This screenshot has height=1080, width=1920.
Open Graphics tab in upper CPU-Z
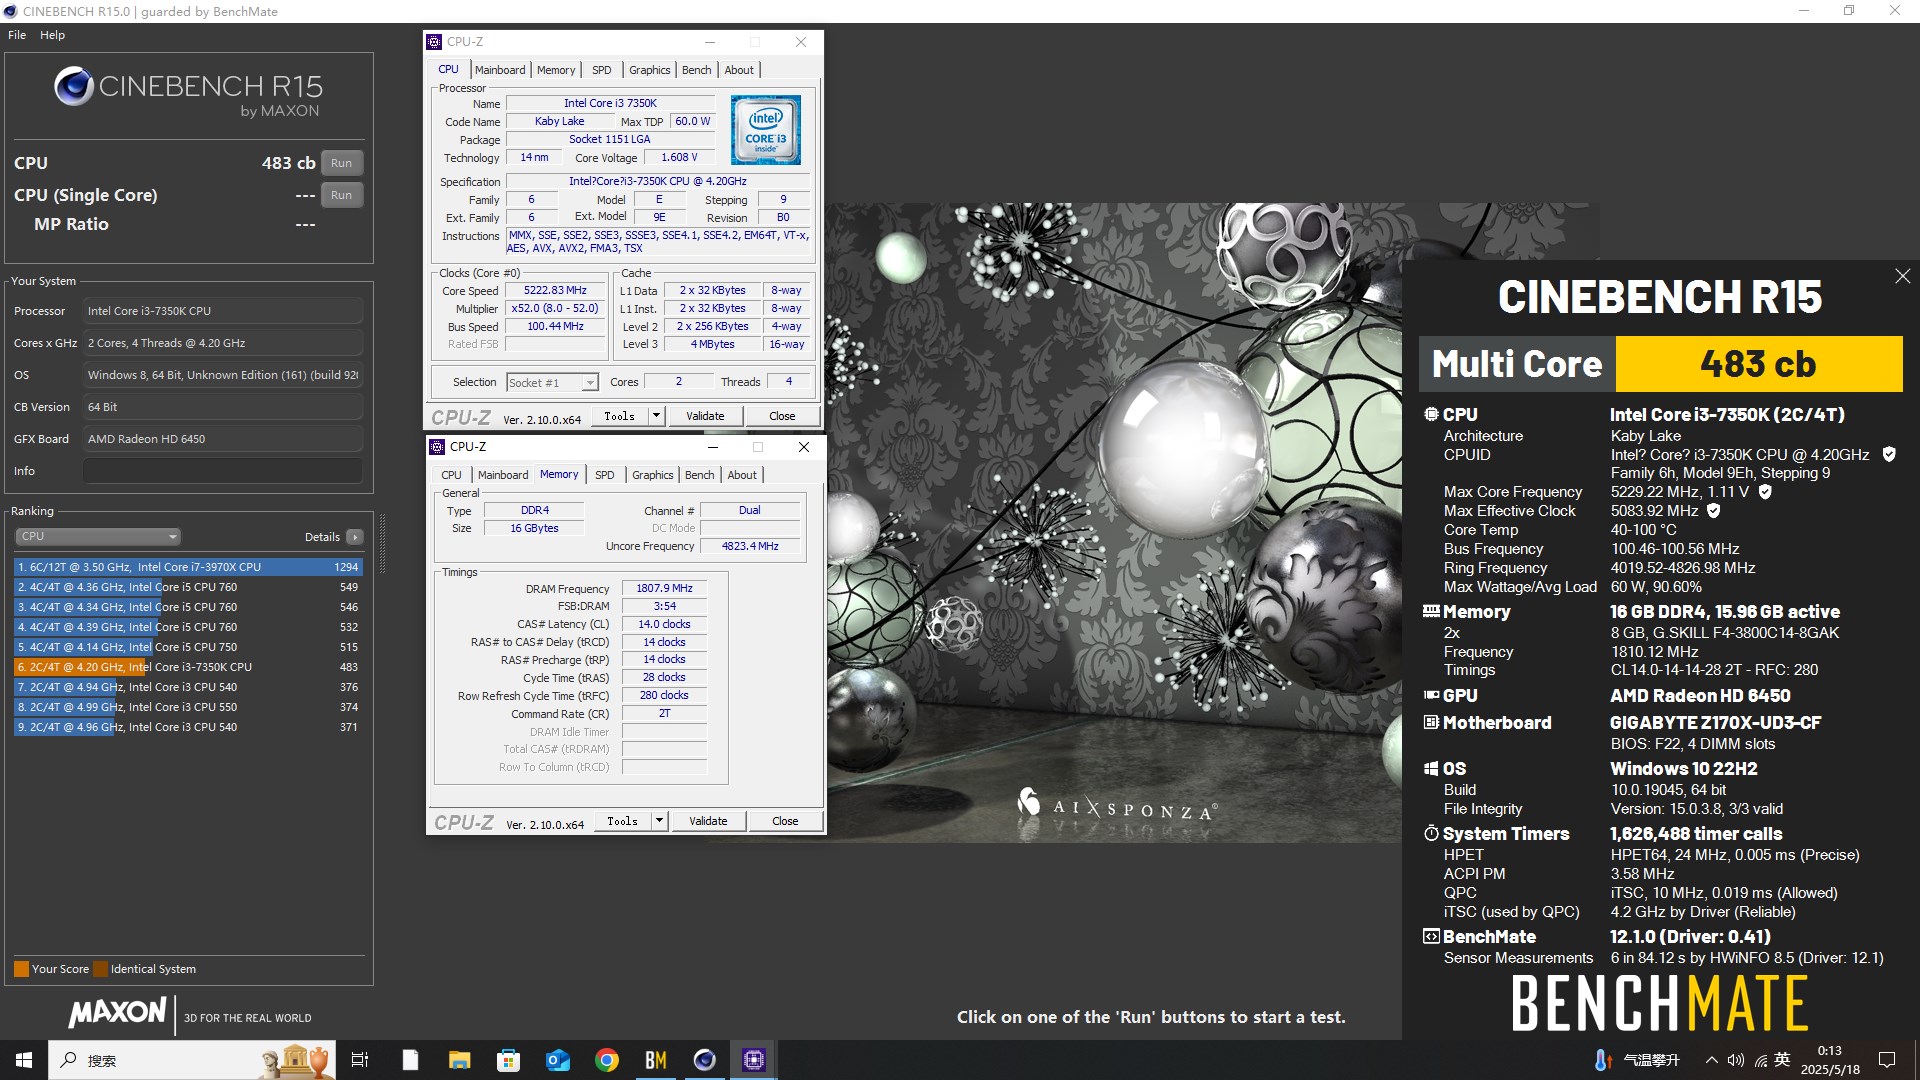(x=649, y=70)
